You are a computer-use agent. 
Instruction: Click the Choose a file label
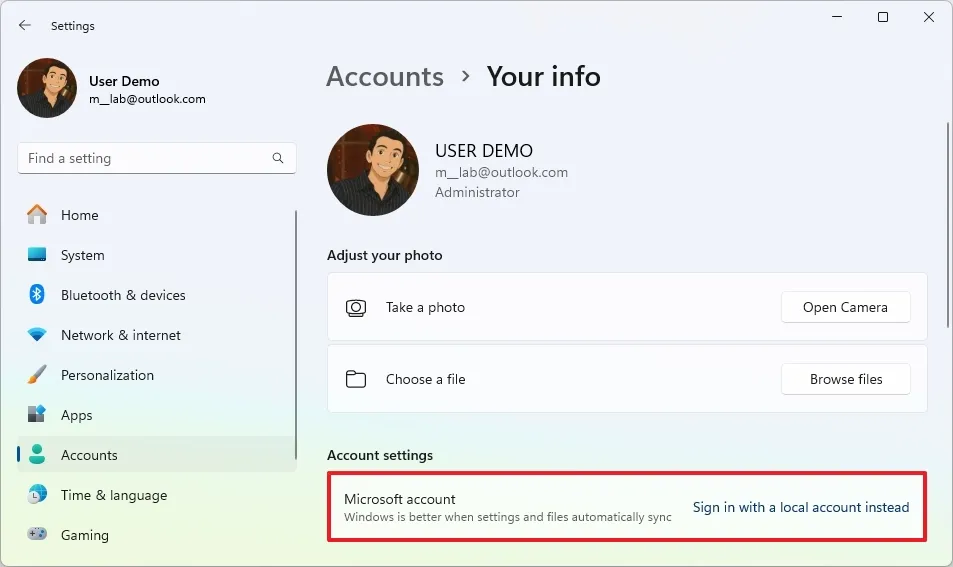[425, 379]
